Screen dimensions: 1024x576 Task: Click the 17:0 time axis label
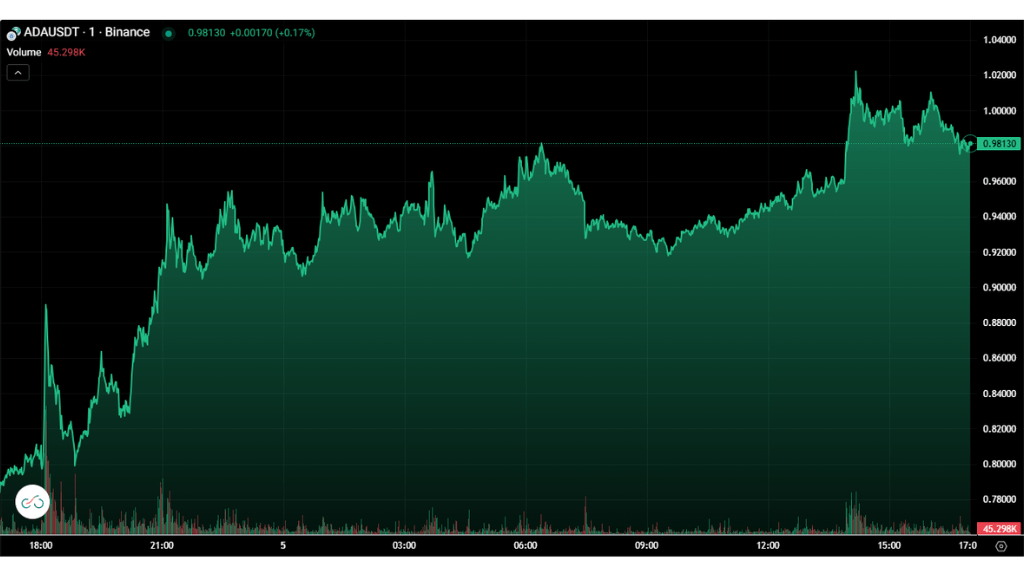(x=968, y=545)
